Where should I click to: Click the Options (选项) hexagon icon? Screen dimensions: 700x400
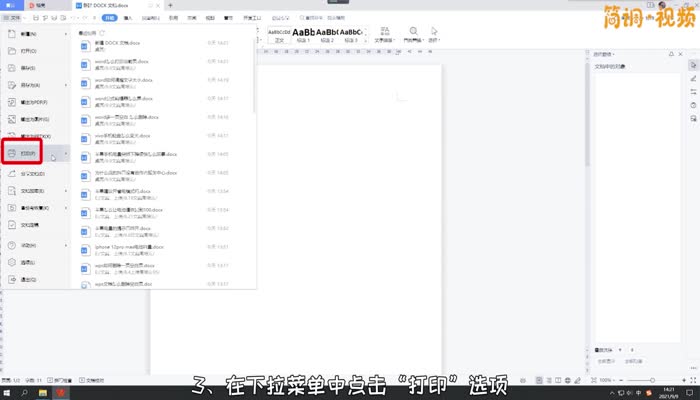click(12, 262)
